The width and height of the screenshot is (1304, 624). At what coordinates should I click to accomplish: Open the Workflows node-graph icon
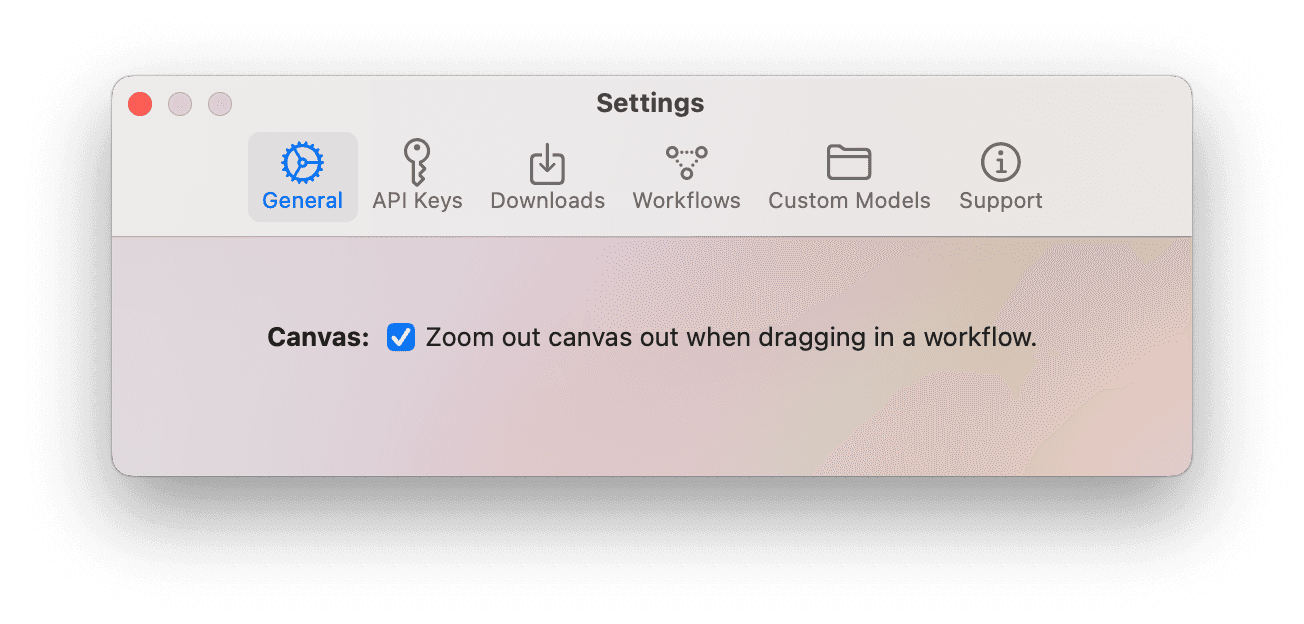coord(687,162)
